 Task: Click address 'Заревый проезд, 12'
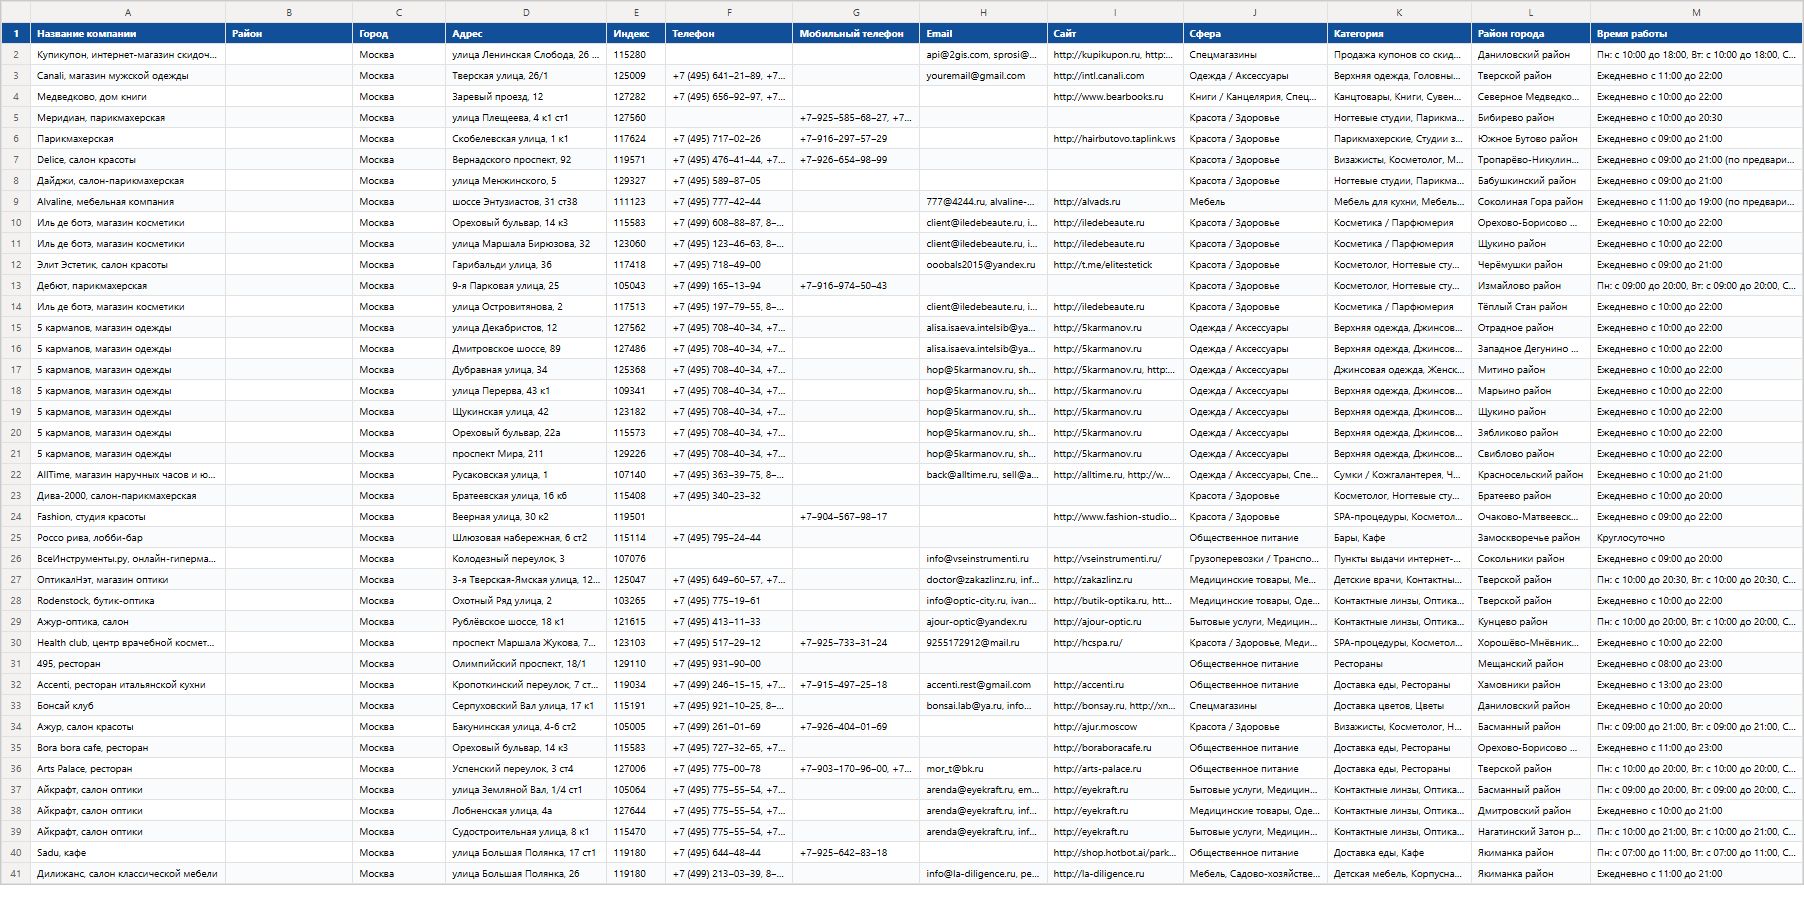(x=526, y=97)
